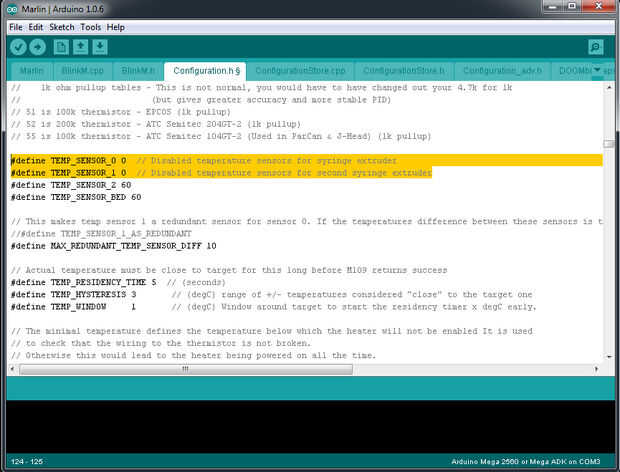Image resolution: width=620 pixels, height=472 pixels.
Task: Click the Arduino logo in title bar
Action: [12, 9]
